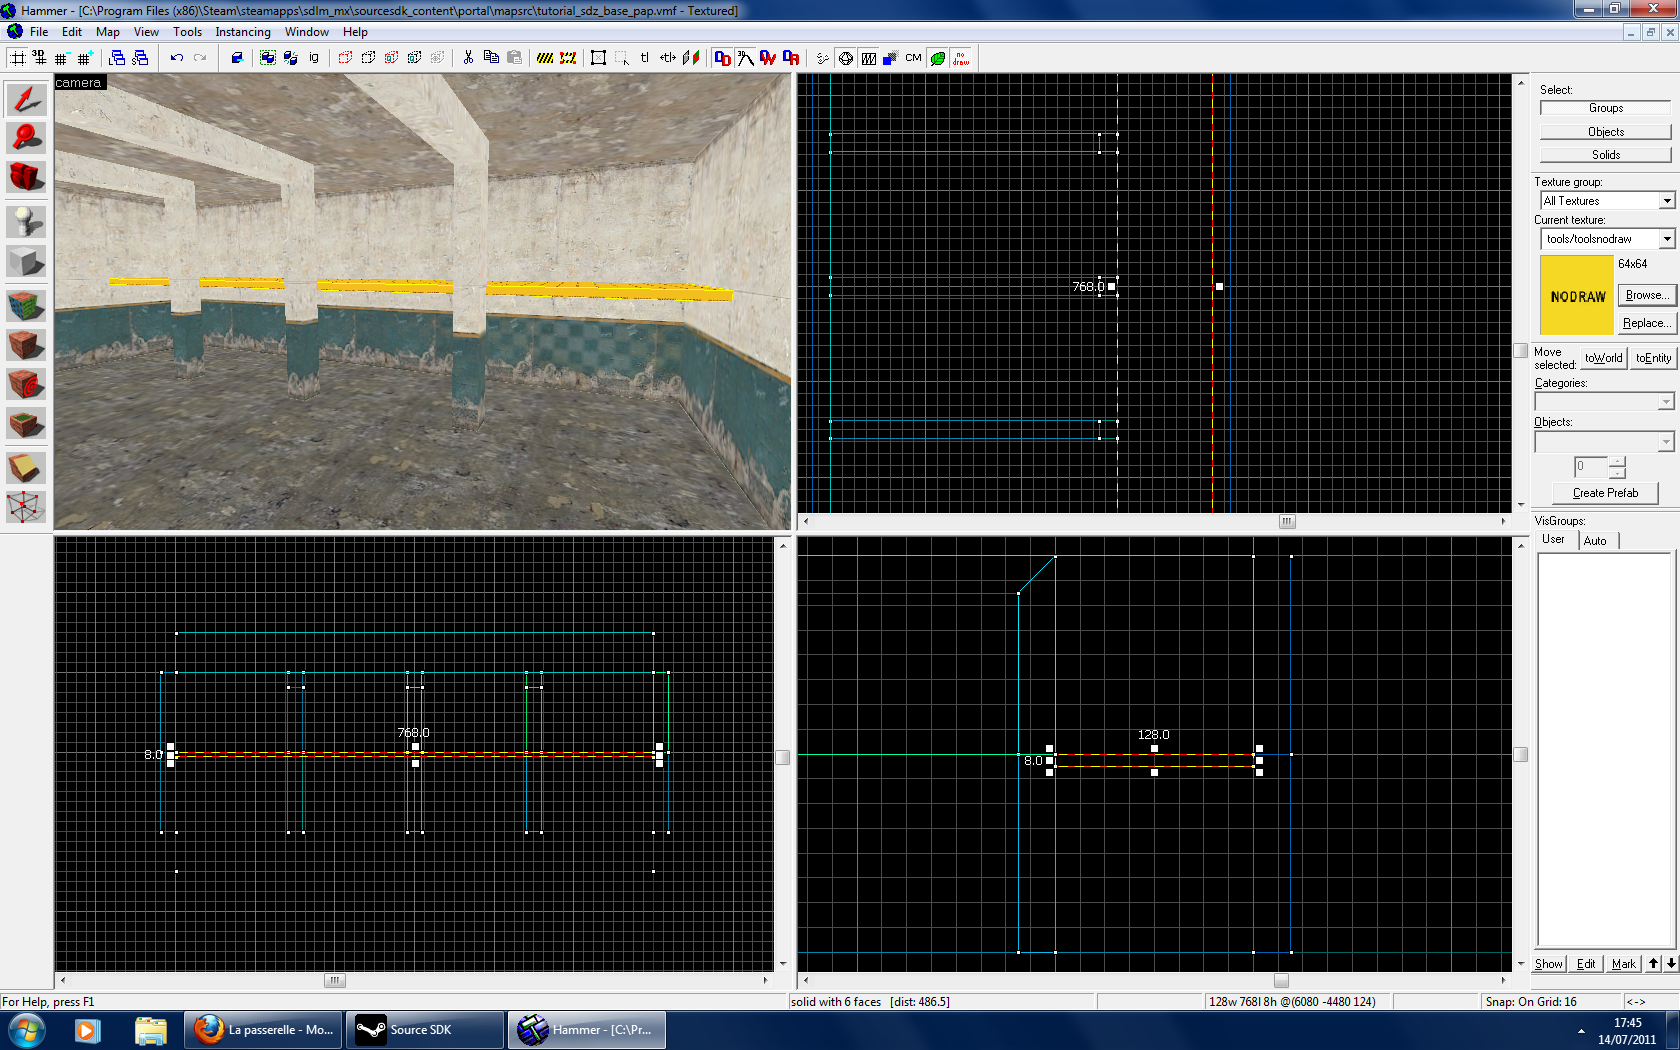Choose the Camera tool
This screenshot has height=1050, width=1680.
(x=26, y=177)
